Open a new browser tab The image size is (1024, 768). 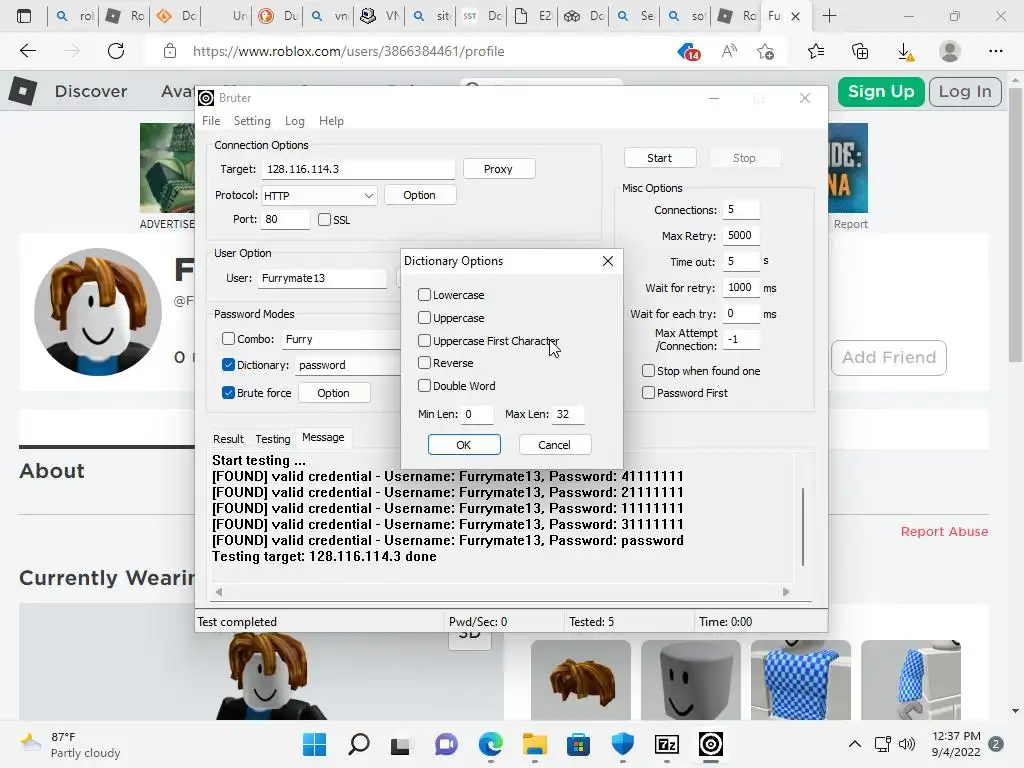pyautogui.click(x=829, y=16)
